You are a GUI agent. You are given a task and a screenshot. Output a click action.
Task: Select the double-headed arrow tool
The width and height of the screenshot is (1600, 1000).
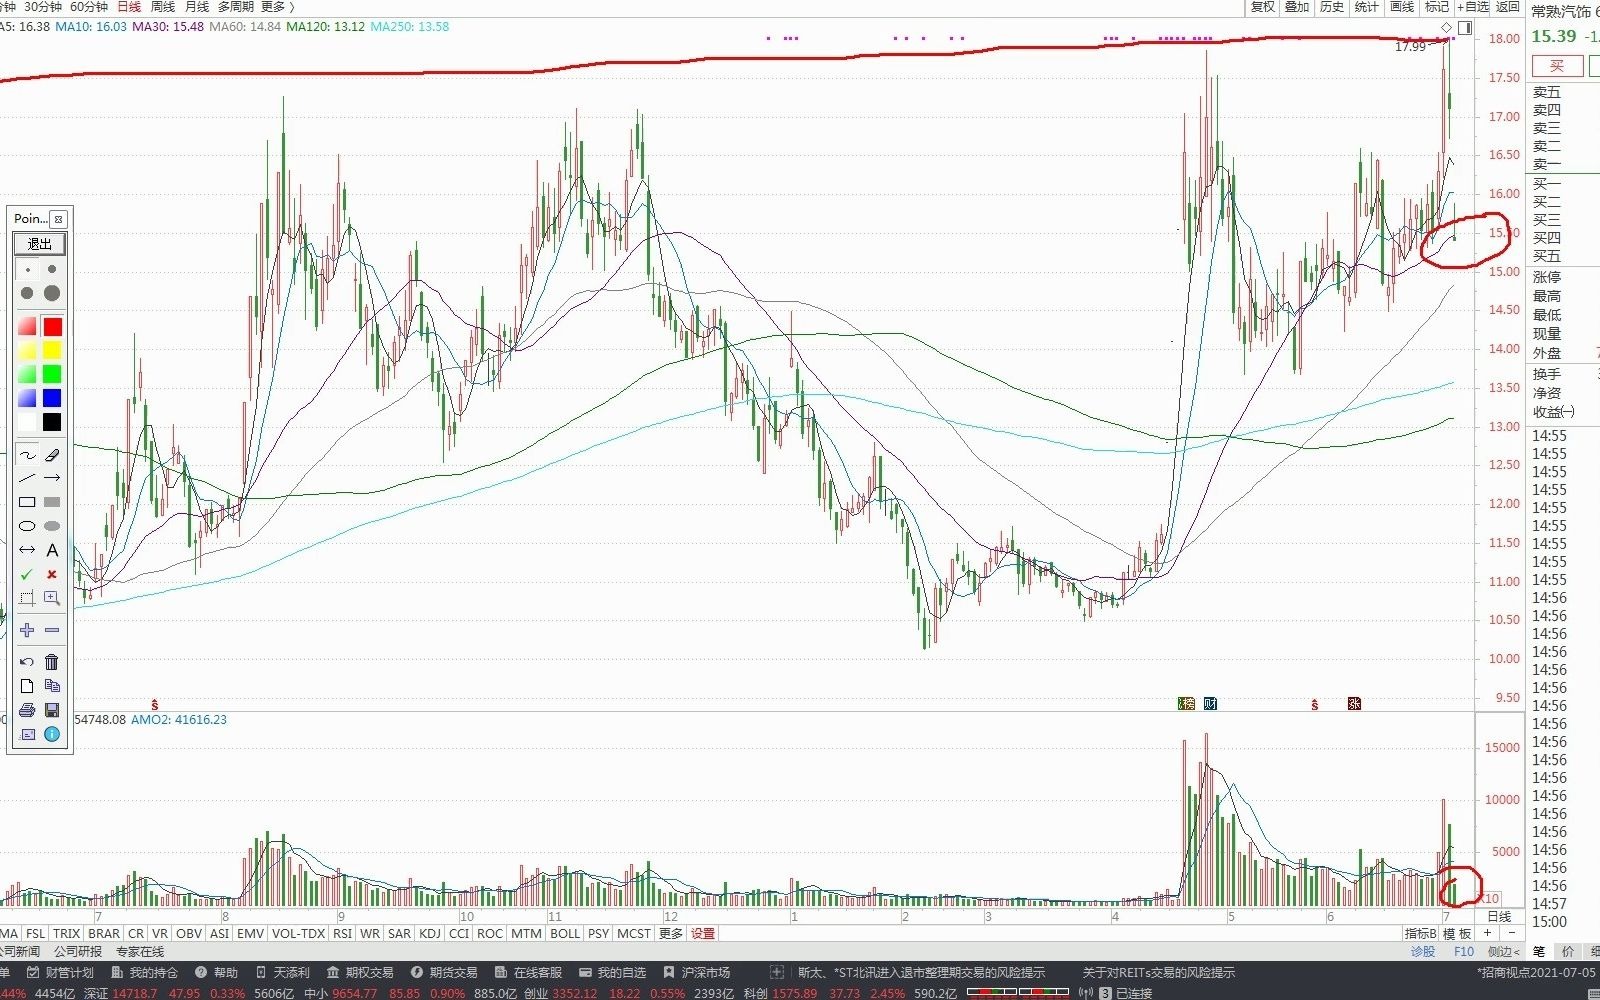[x=27, y=550]
